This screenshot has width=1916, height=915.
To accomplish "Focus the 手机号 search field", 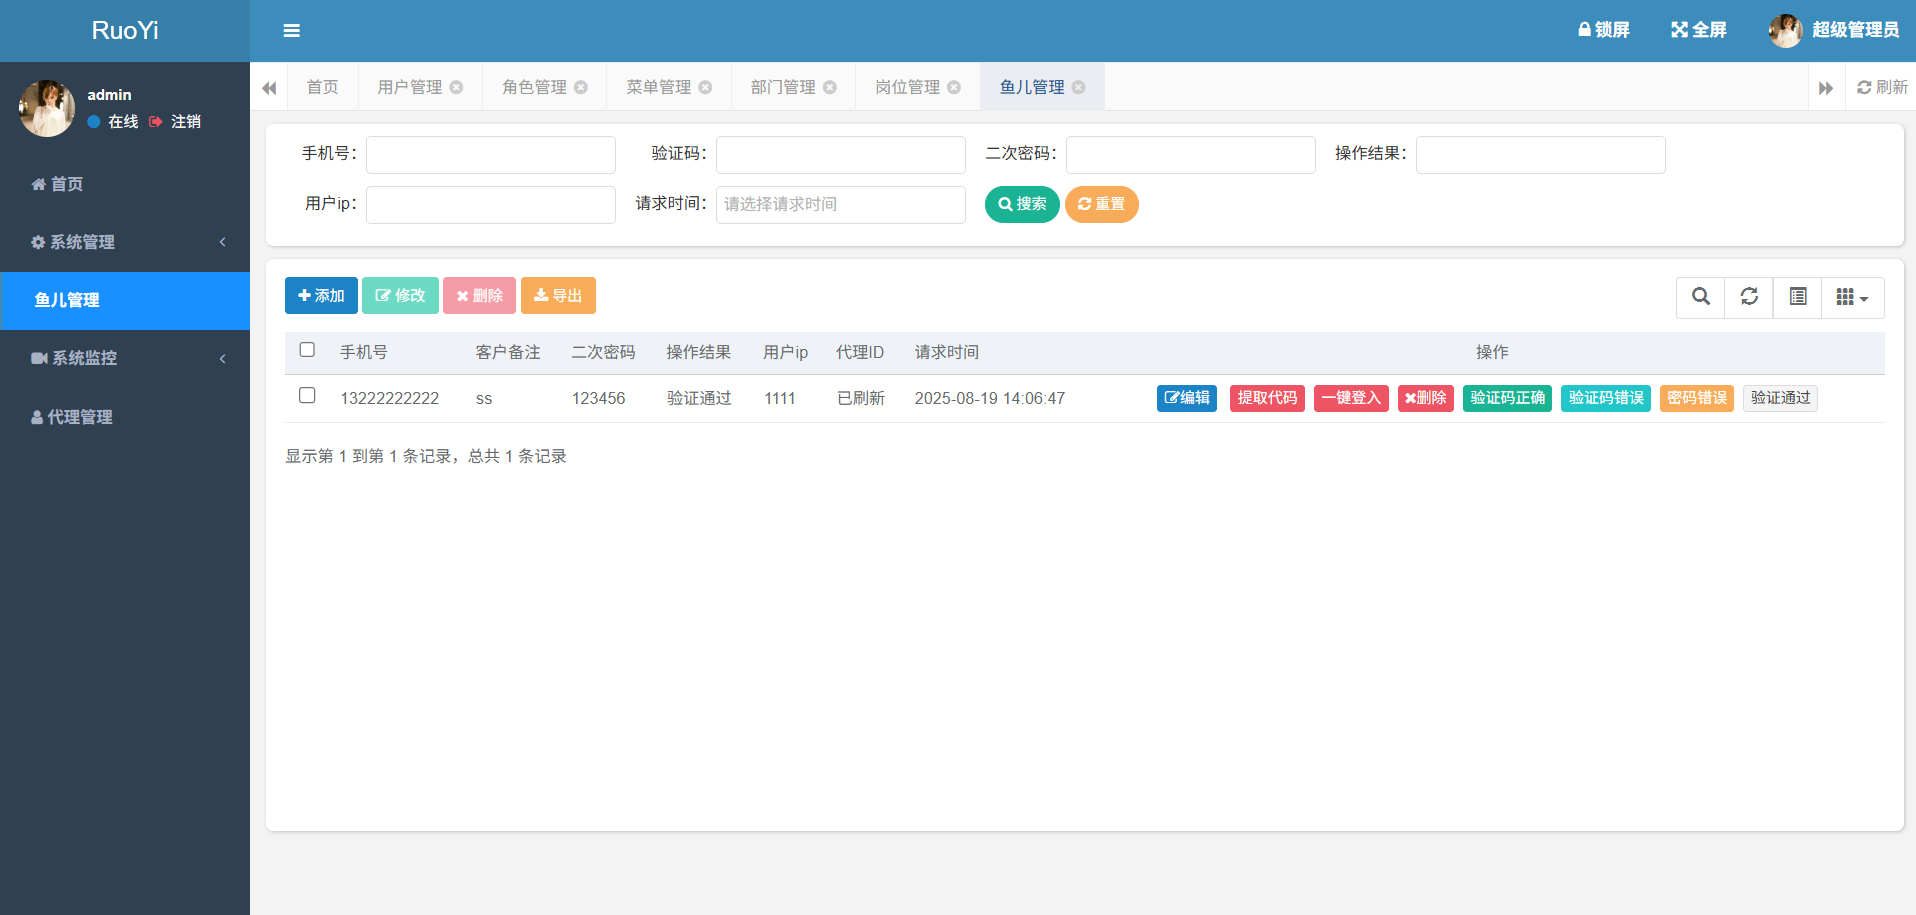I will (x=491, y=155).
